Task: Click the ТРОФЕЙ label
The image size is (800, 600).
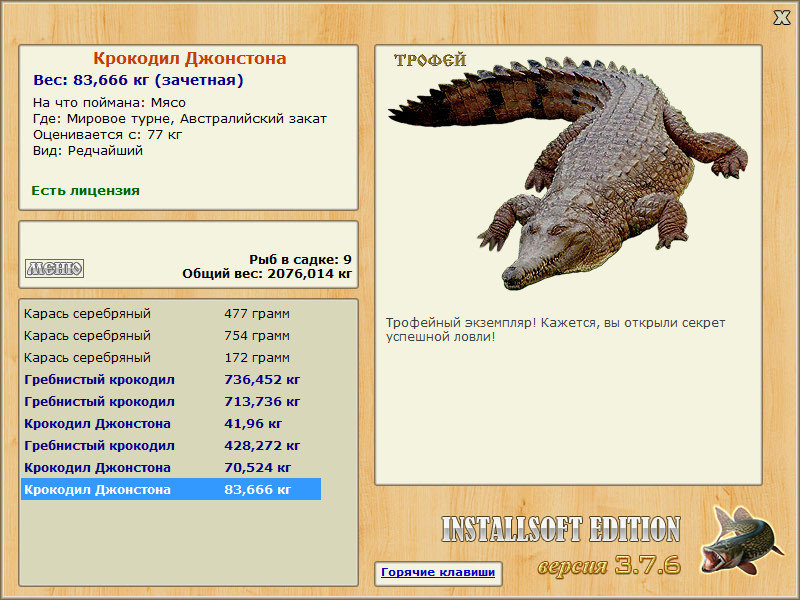Action: [x=430, y=60]
